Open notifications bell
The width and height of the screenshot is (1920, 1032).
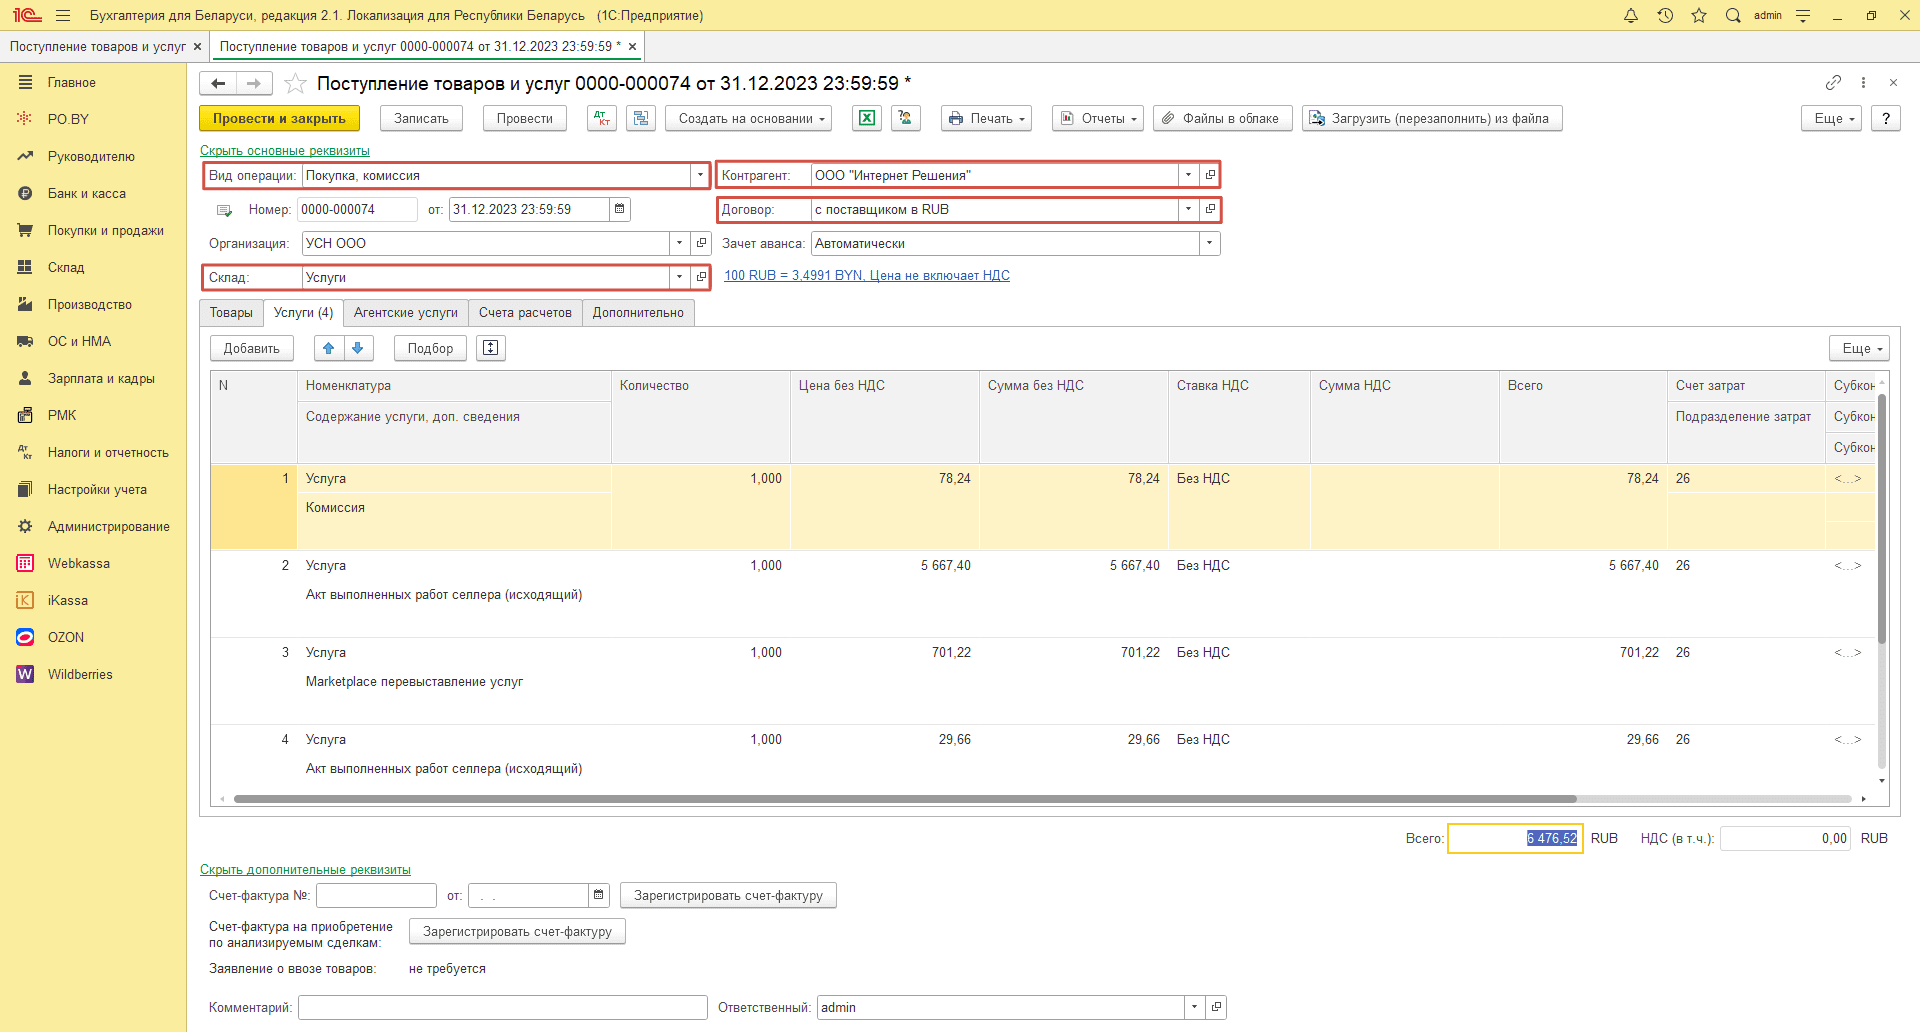tap(1631, 15)
